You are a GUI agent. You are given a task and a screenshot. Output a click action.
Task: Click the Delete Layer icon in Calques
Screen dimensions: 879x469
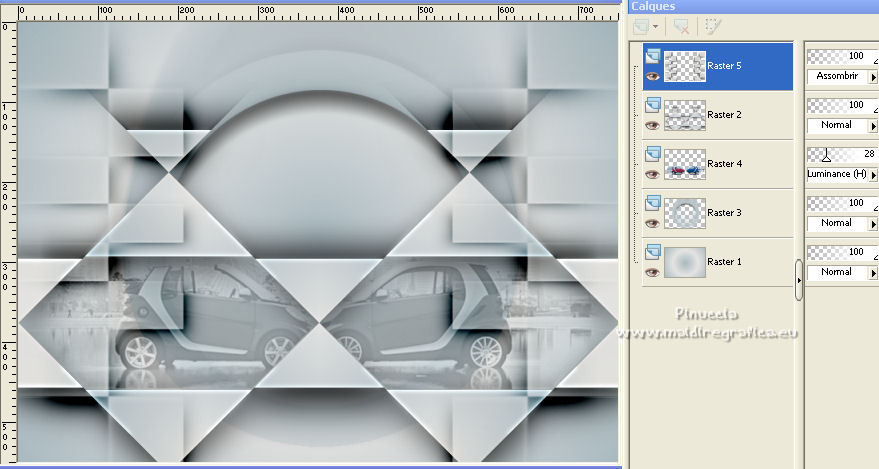click(682, 26)
